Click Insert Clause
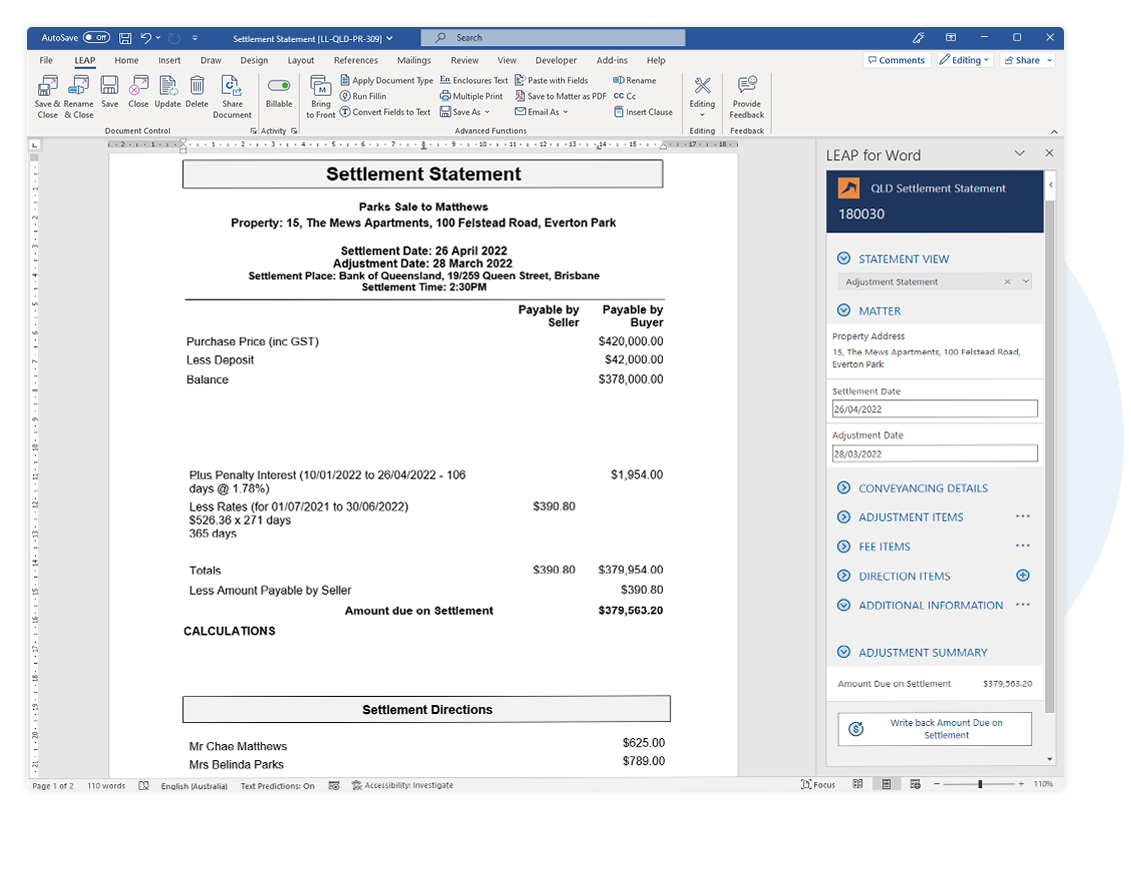The image size is (1131, 873). click(643, 112)
